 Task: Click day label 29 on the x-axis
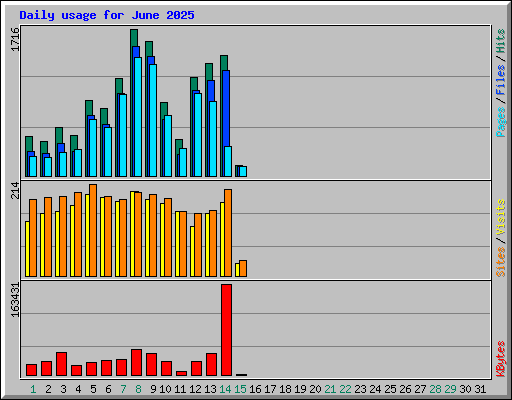click(450, 389)
